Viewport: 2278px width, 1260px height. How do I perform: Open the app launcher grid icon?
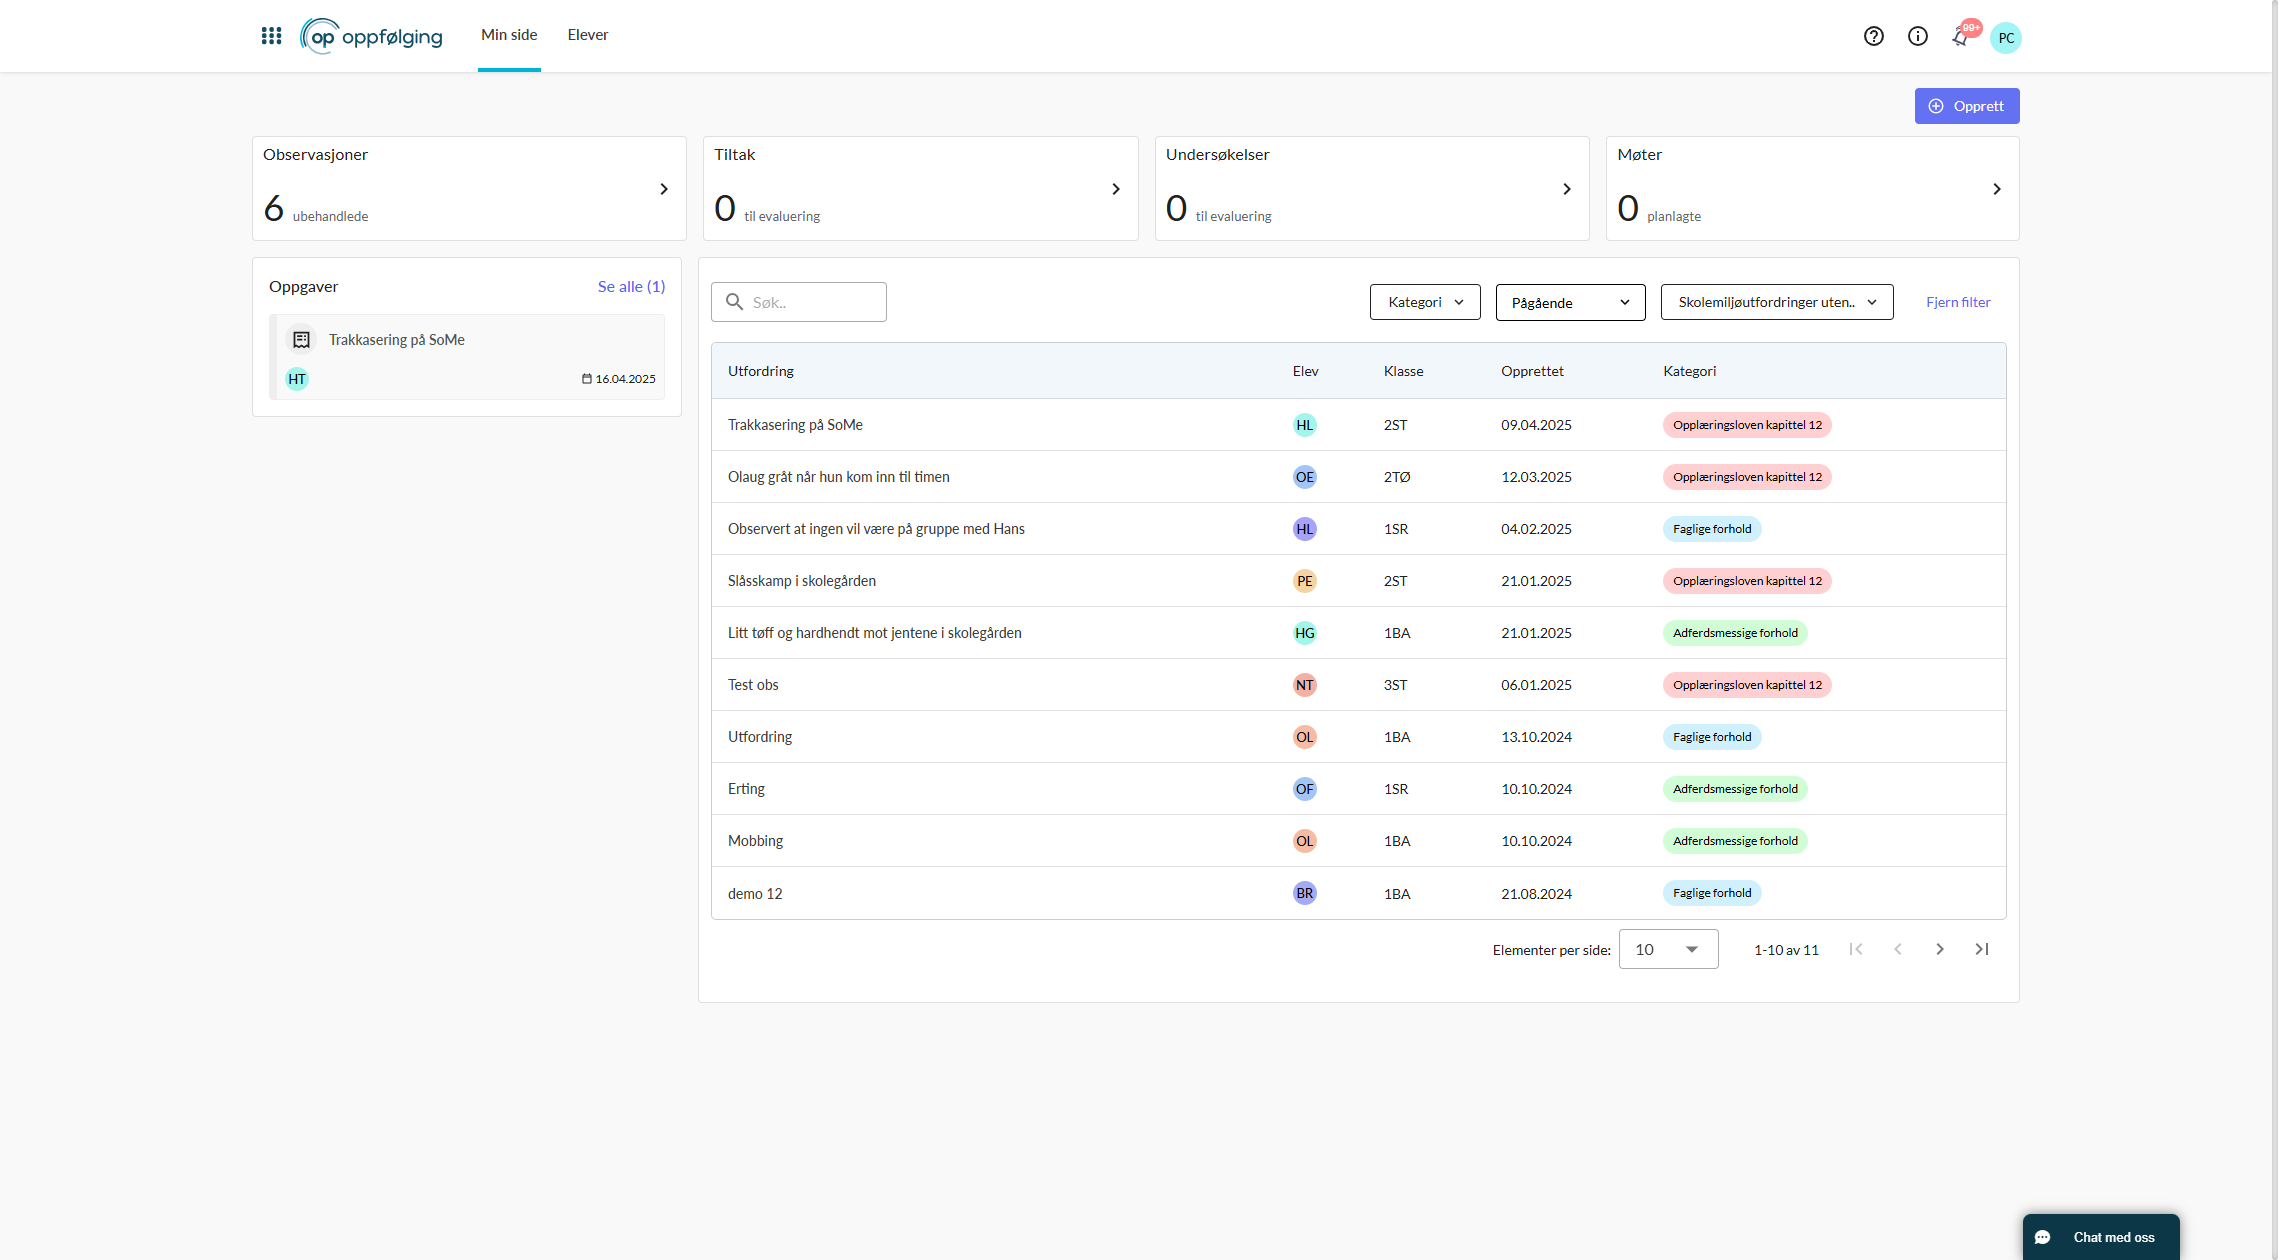pyautogui.click(x=271, y=36)
